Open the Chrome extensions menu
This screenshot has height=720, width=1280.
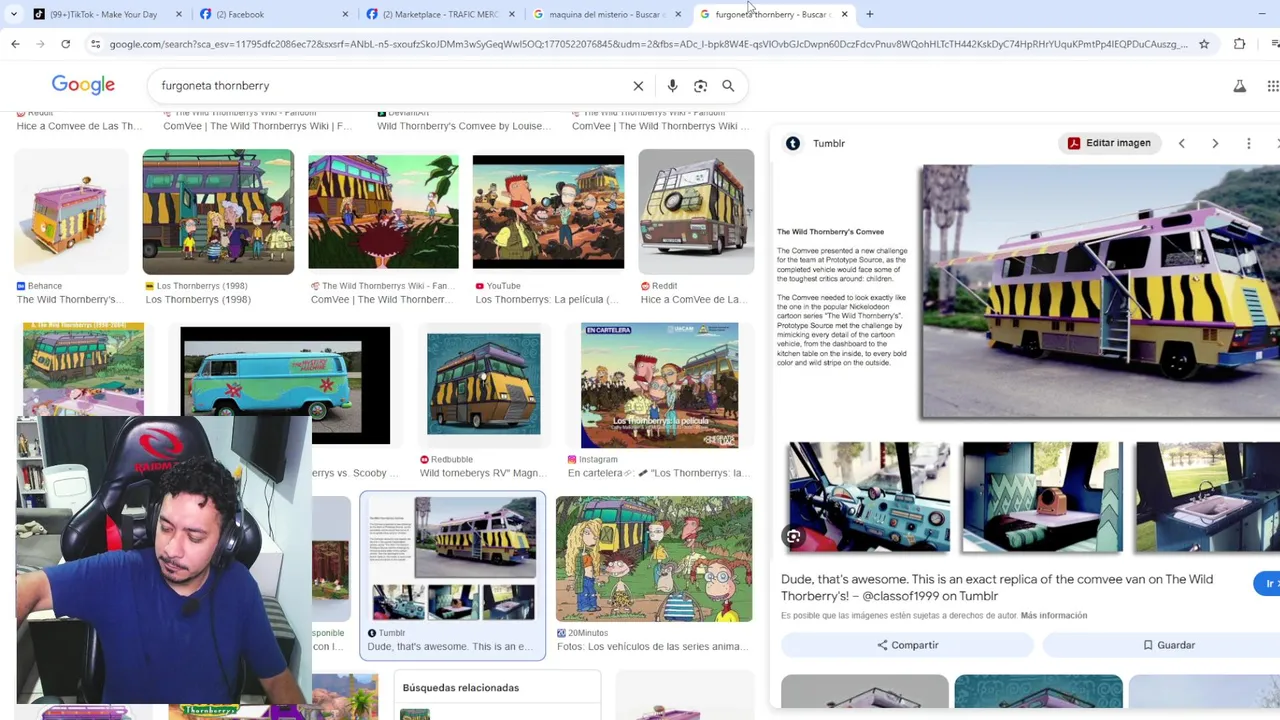(1239, 44)
